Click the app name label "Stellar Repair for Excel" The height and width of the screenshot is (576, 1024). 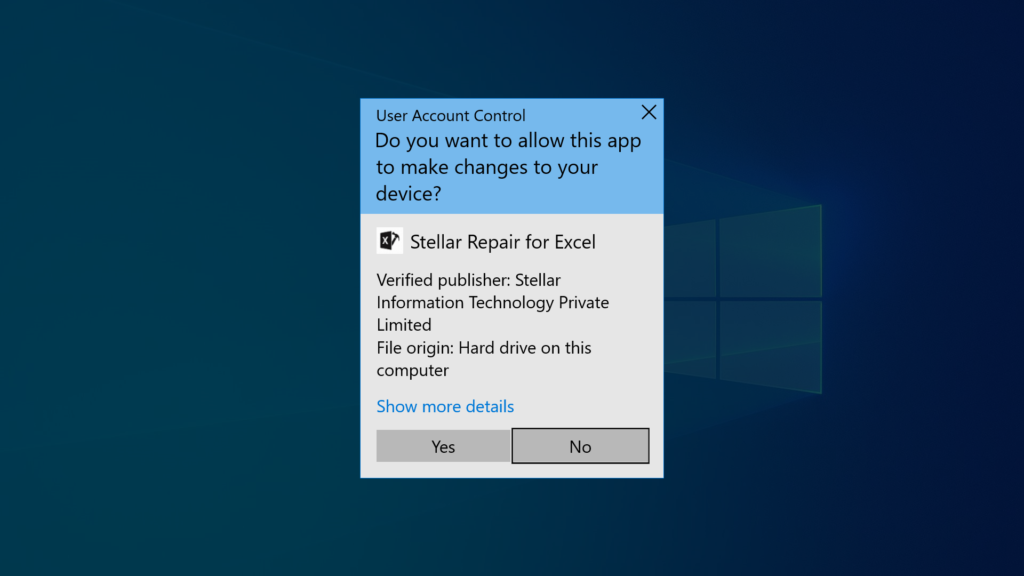coord(503,242)
